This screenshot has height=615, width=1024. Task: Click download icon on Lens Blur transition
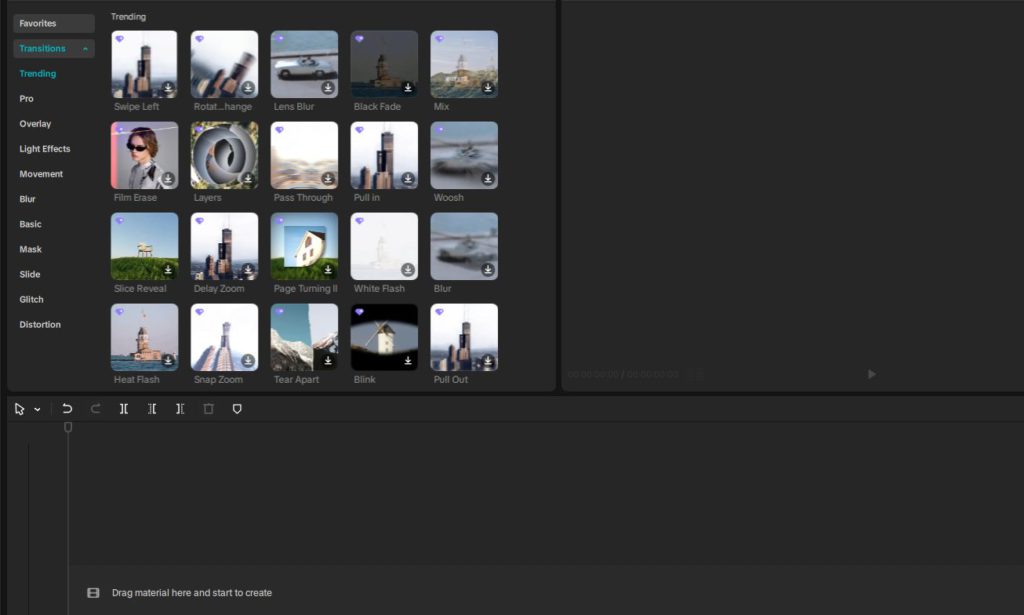[328, 88]
